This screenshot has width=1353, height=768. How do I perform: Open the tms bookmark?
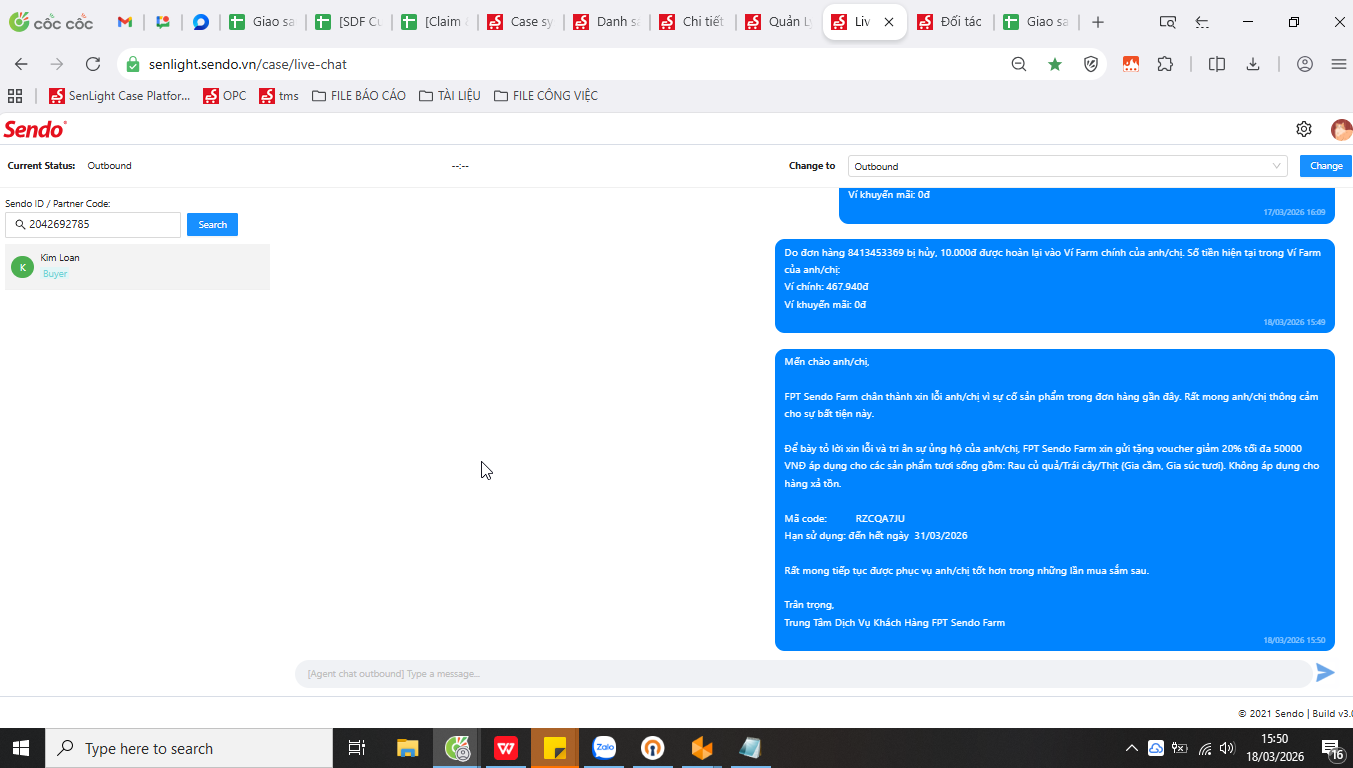279,96
